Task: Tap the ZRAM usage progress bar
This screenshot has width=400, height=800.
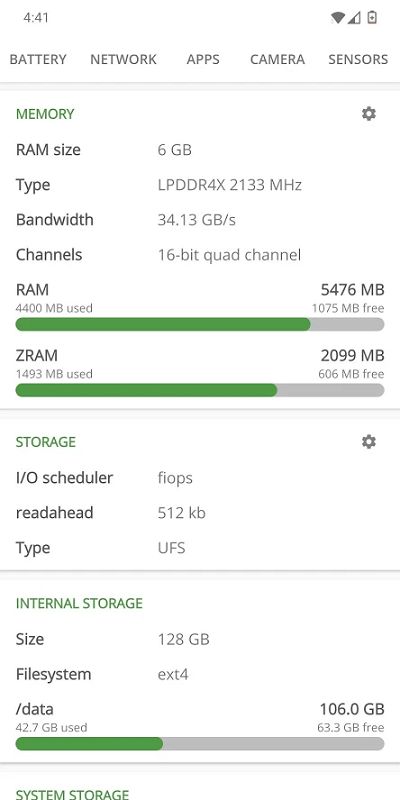Action: pyautogui.click(x=200, y=390)
